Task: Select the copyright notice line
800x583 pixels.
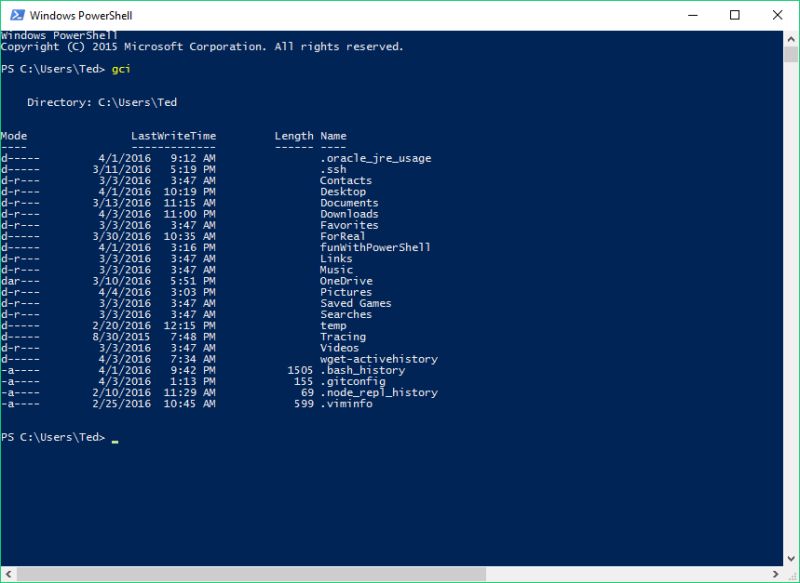Action: (x=200, y=45)
